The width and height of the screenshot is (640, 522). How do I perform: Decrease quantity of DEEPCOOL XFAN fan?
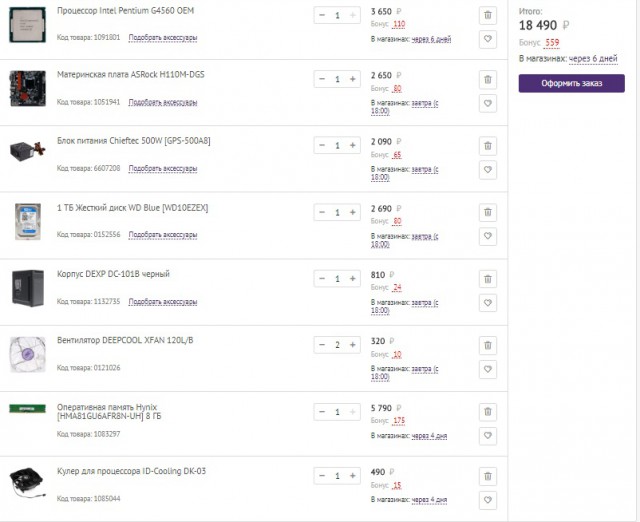pyautogui.click(x=322, y=345)
